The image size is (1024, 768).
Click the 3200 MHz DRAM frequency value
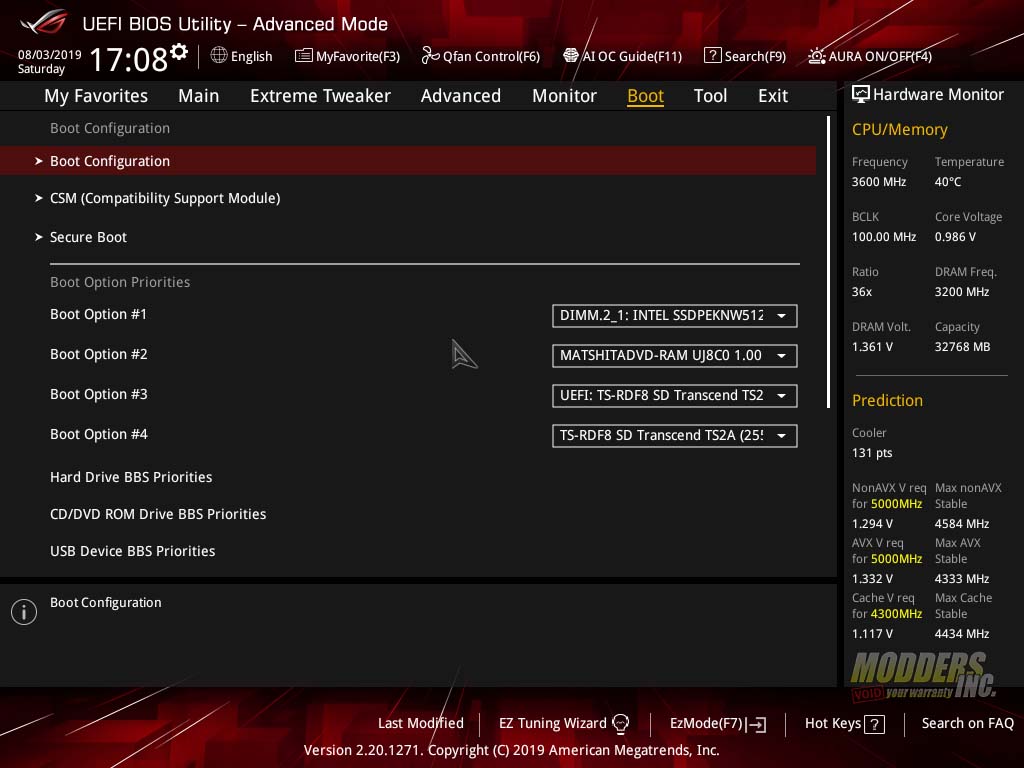(x=961, y=292)
